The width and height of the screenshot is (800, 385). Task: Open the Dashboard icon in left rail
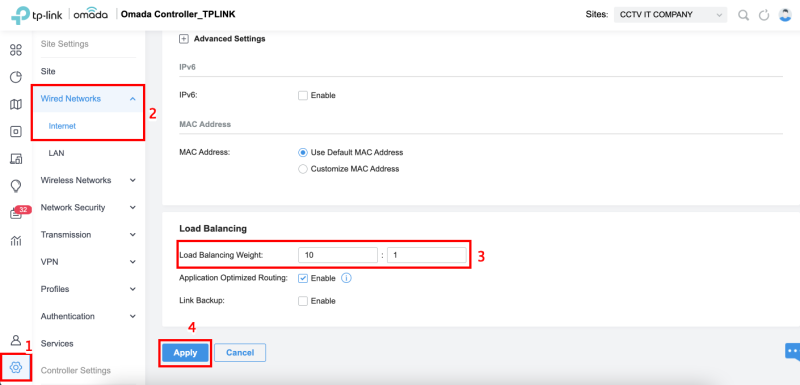(x=16, y=50)
